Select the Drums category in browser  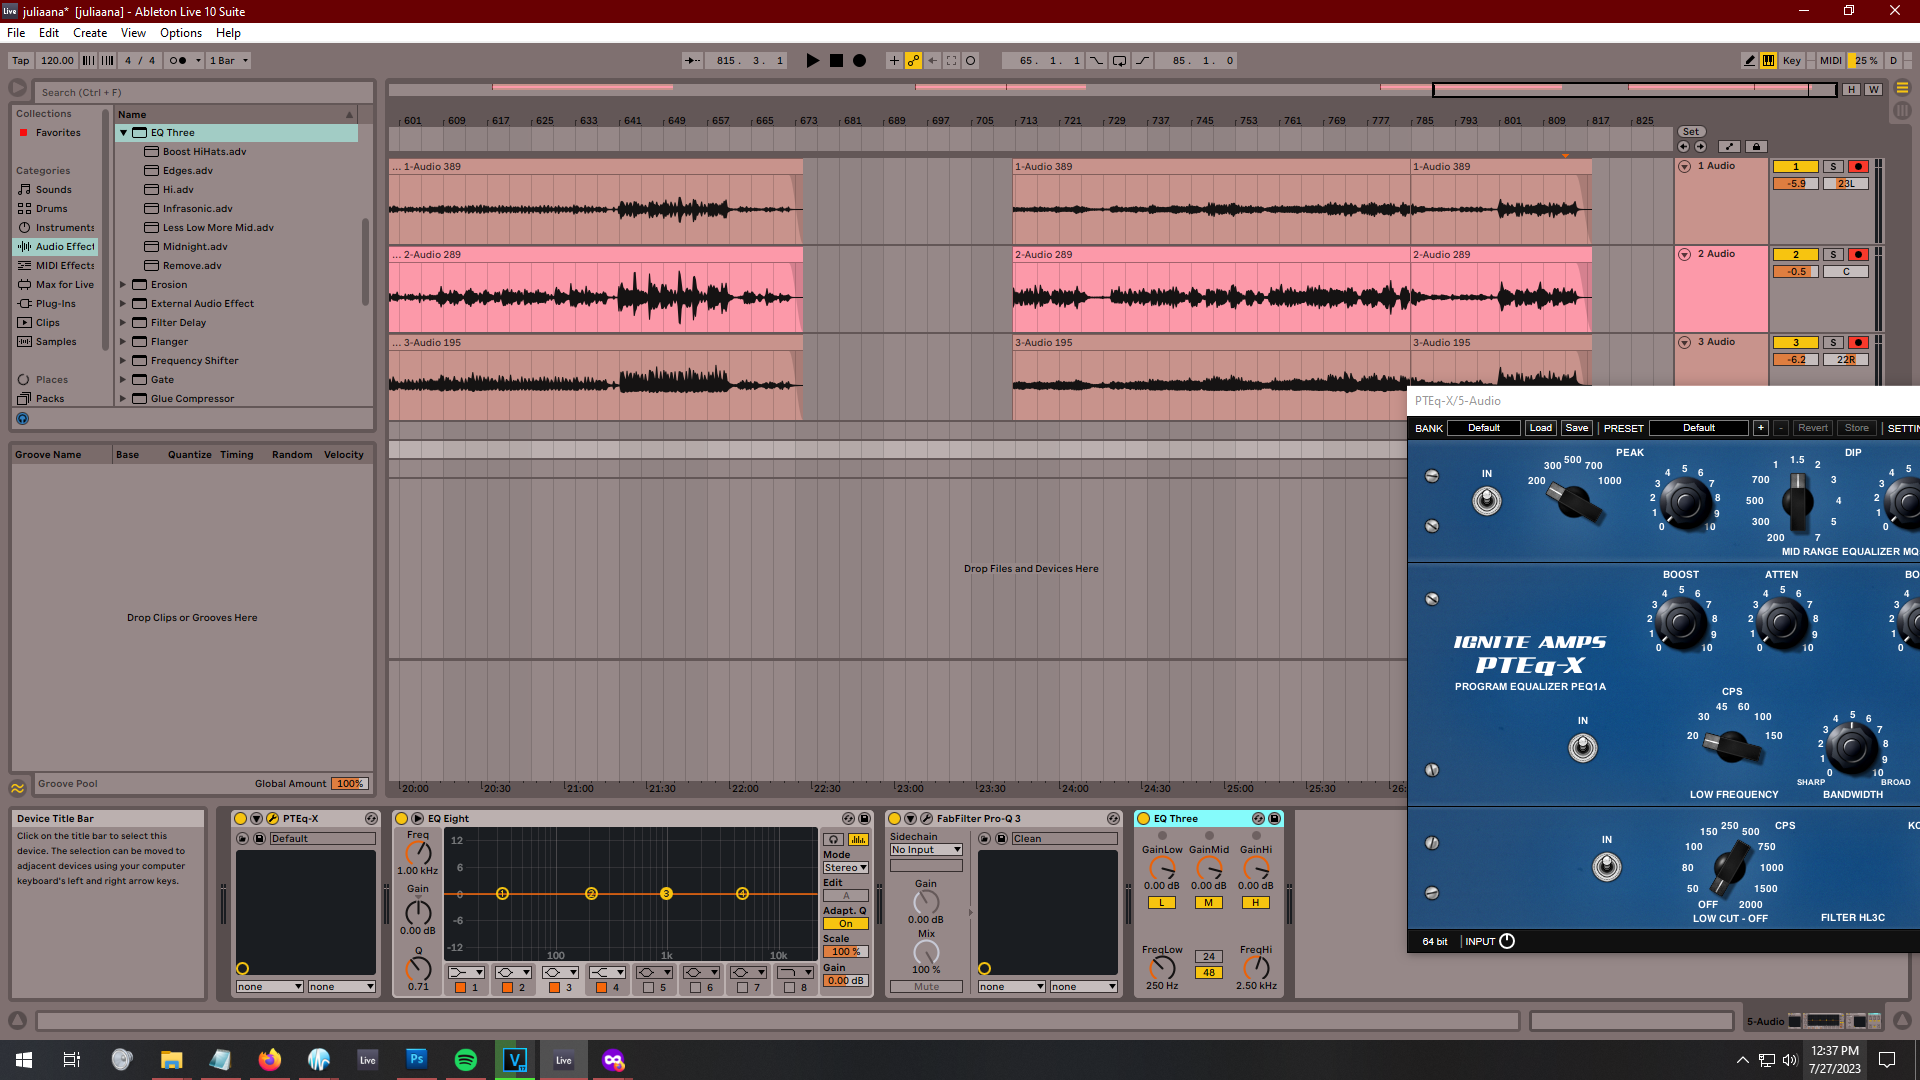point(51,209)
